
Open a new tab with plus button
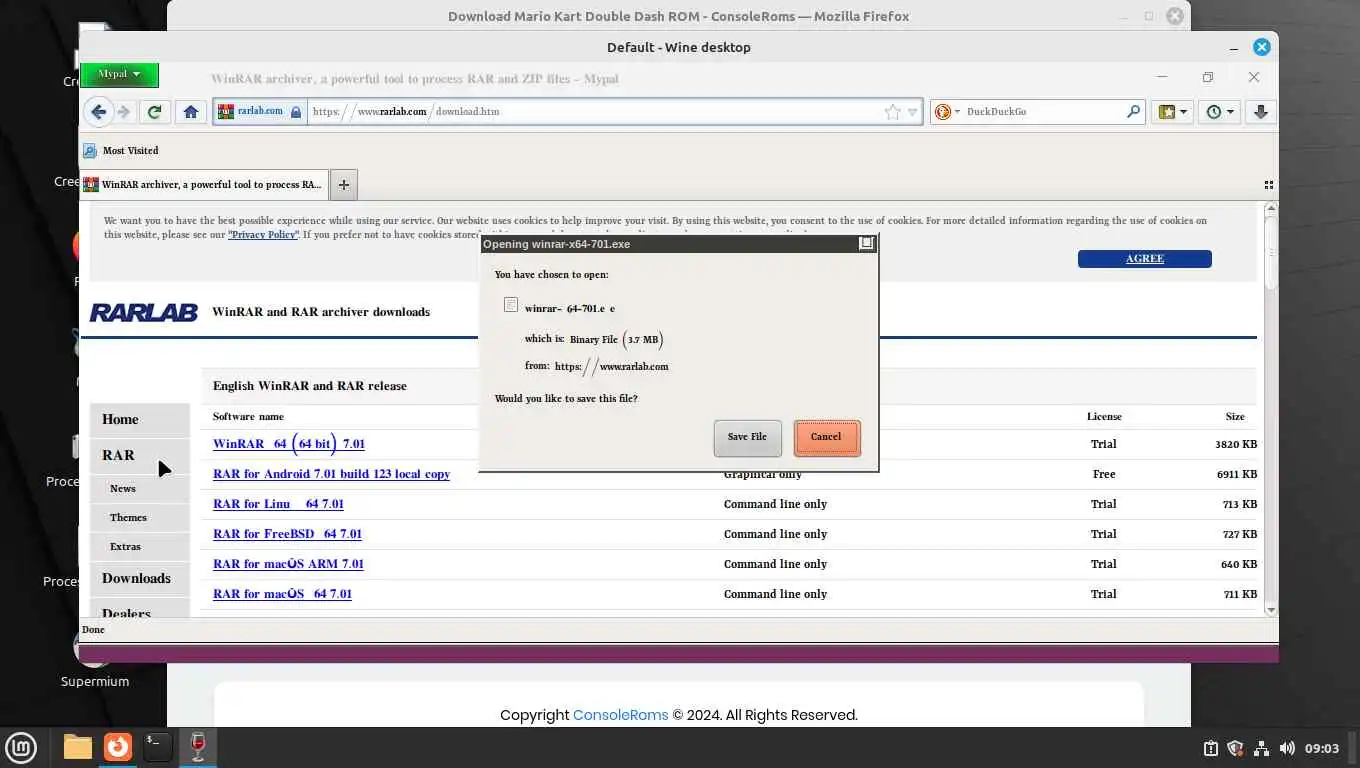344,185
